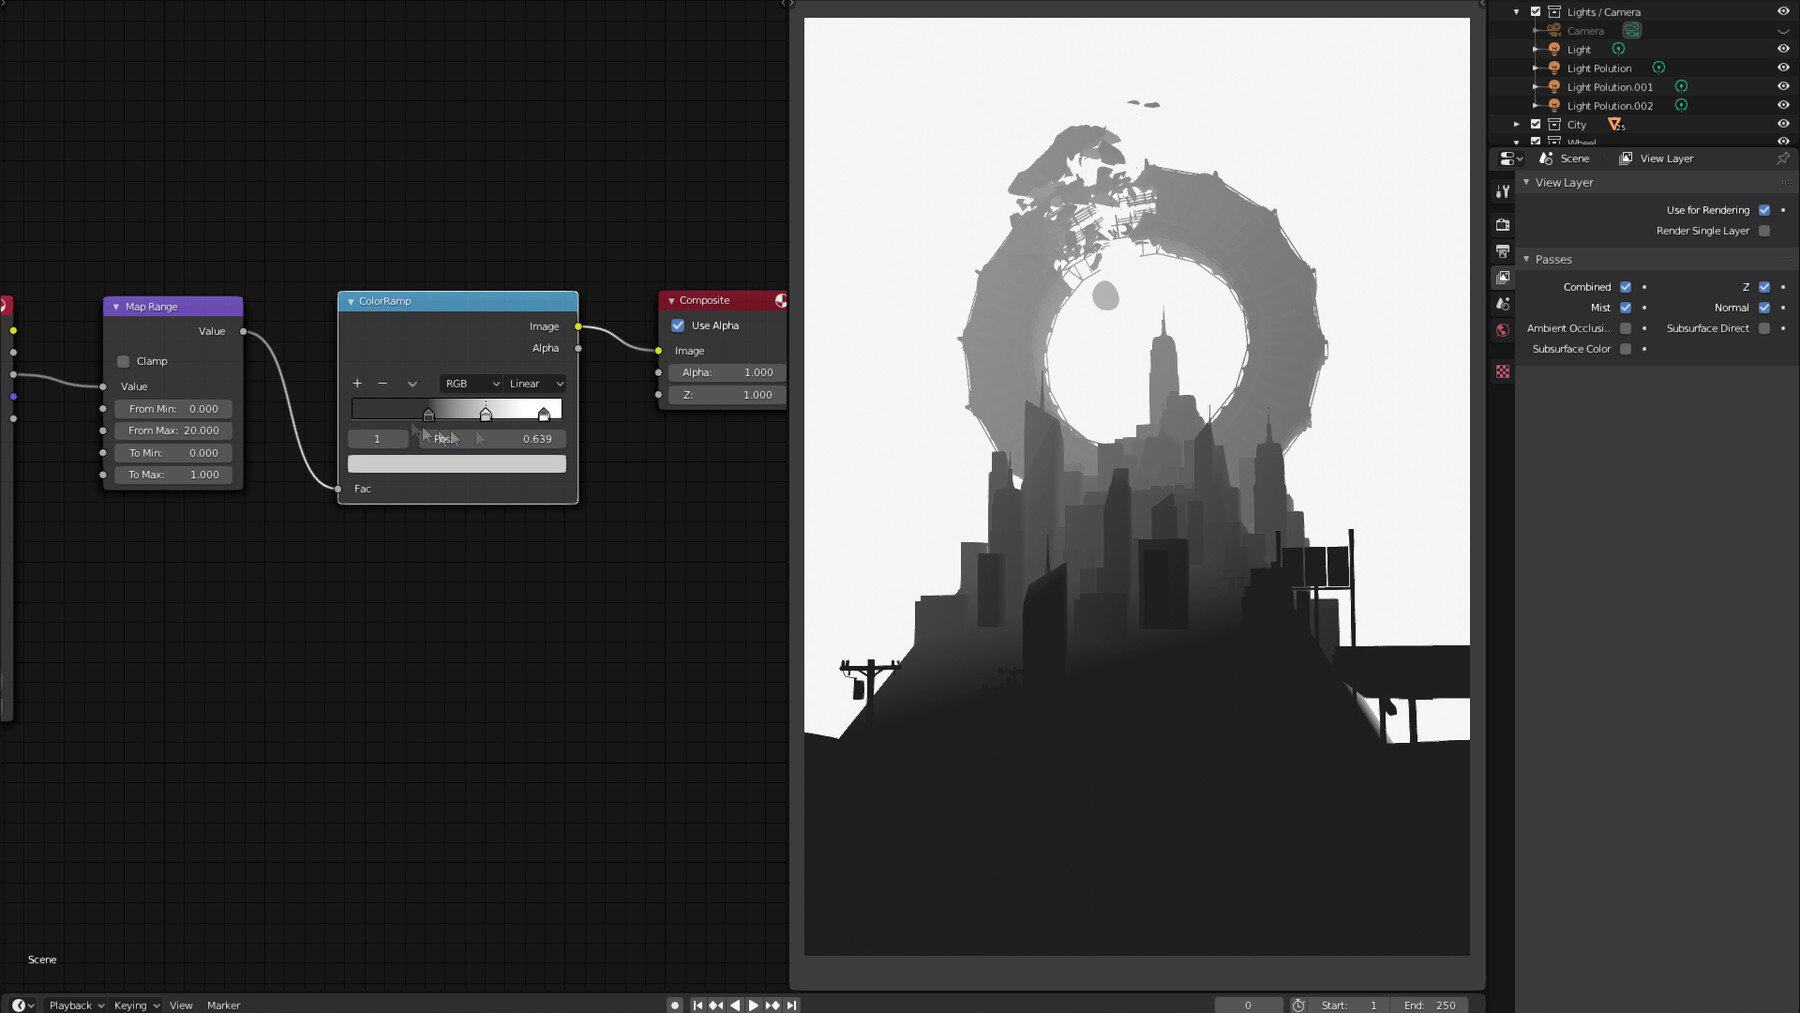Collapse the Composite node

tap(671, 300)
